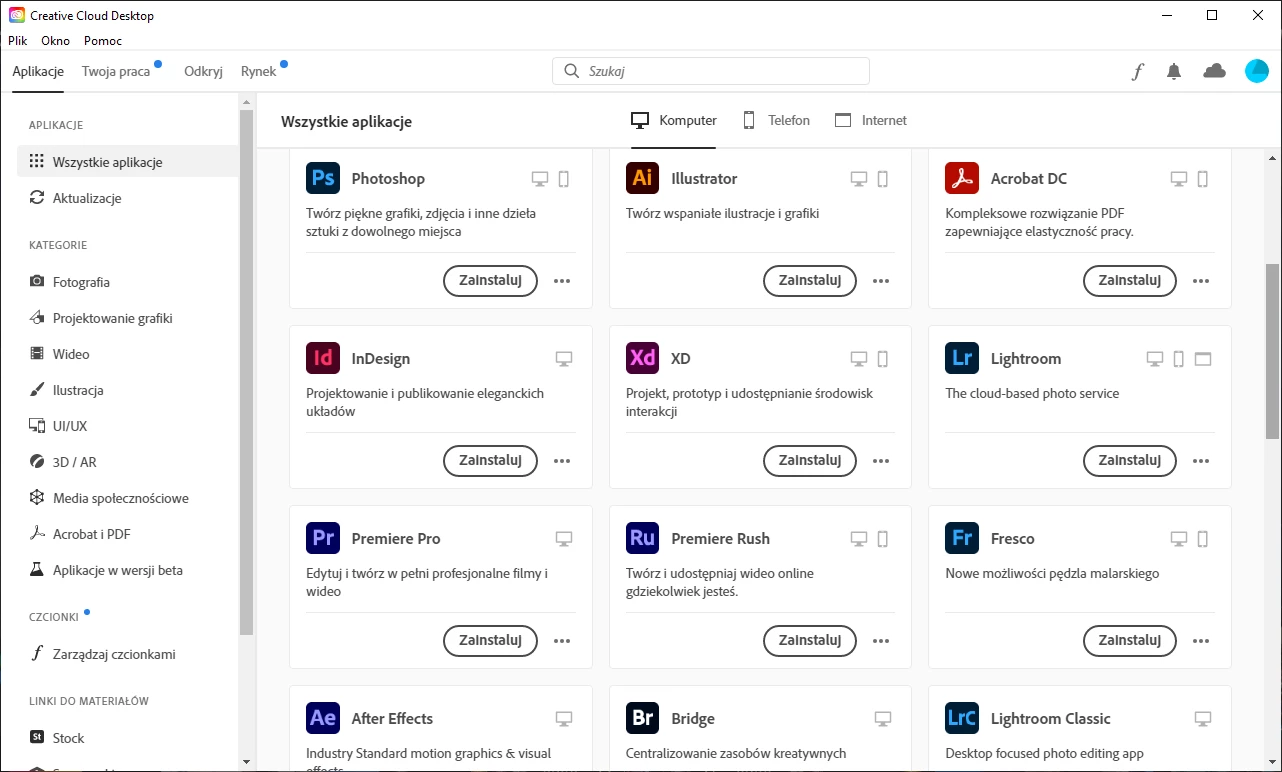Image resolution: width=1282 pixels, height=772 pixels.
Task: Open the notifications bell
Action: pos(1174,71)
